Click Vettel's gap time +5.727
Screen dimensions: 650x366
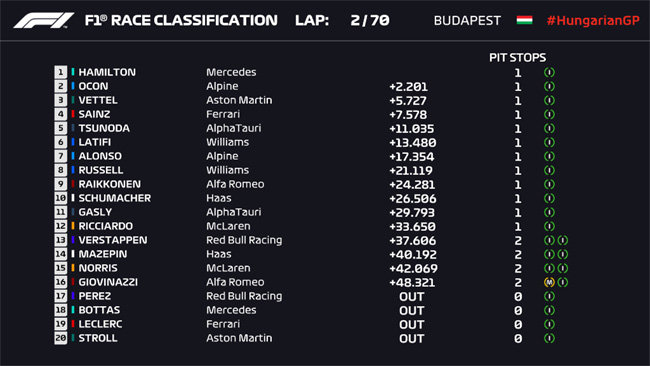click(x=407, y=101)
